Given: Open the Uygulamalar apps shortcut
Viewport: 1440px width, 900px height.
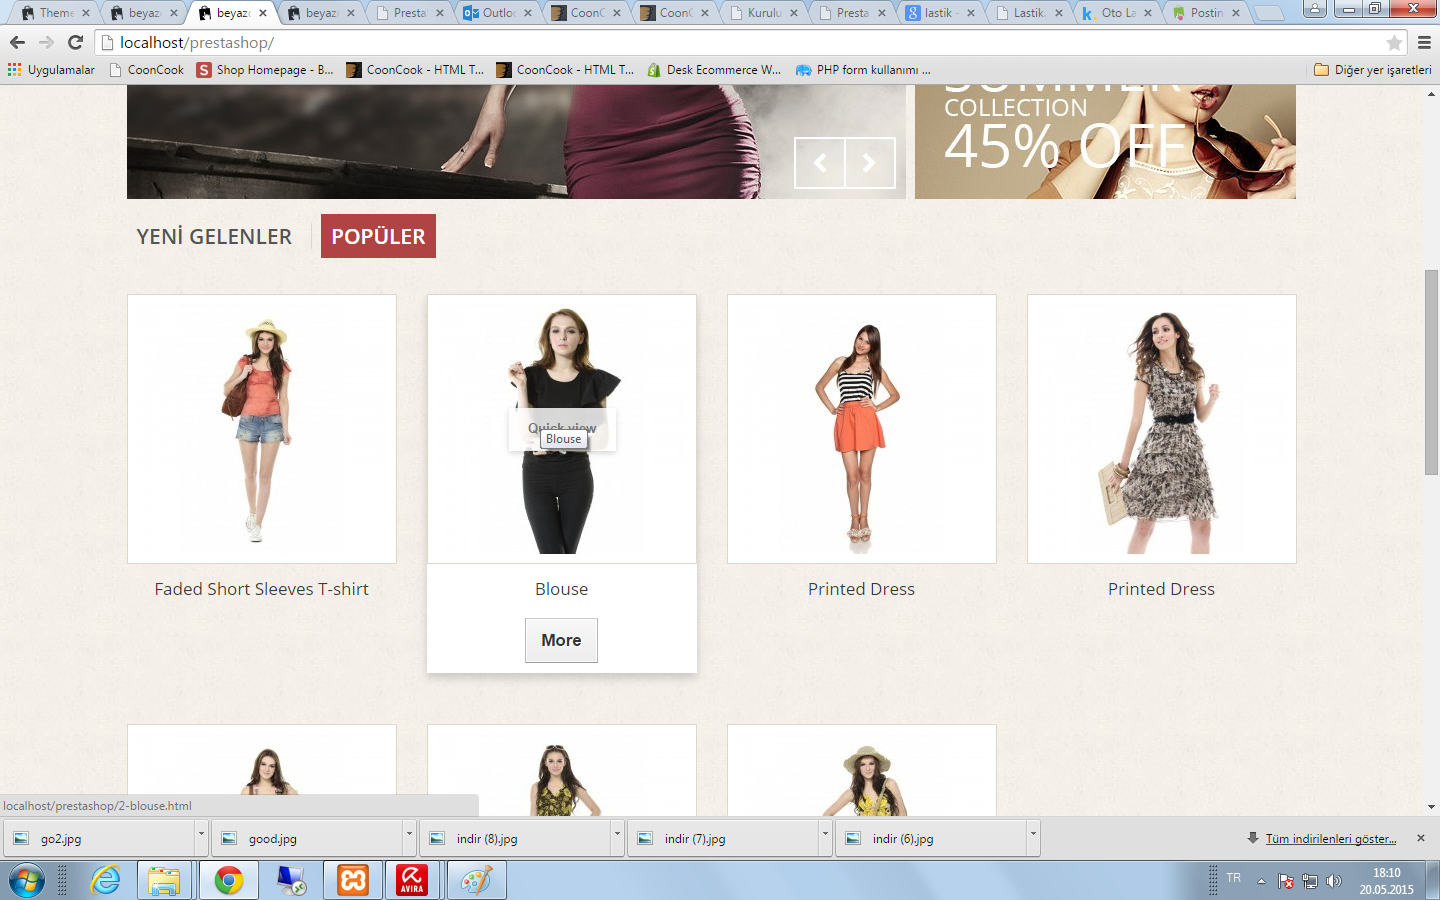Looking at the screenshot, I should [51, 70].
